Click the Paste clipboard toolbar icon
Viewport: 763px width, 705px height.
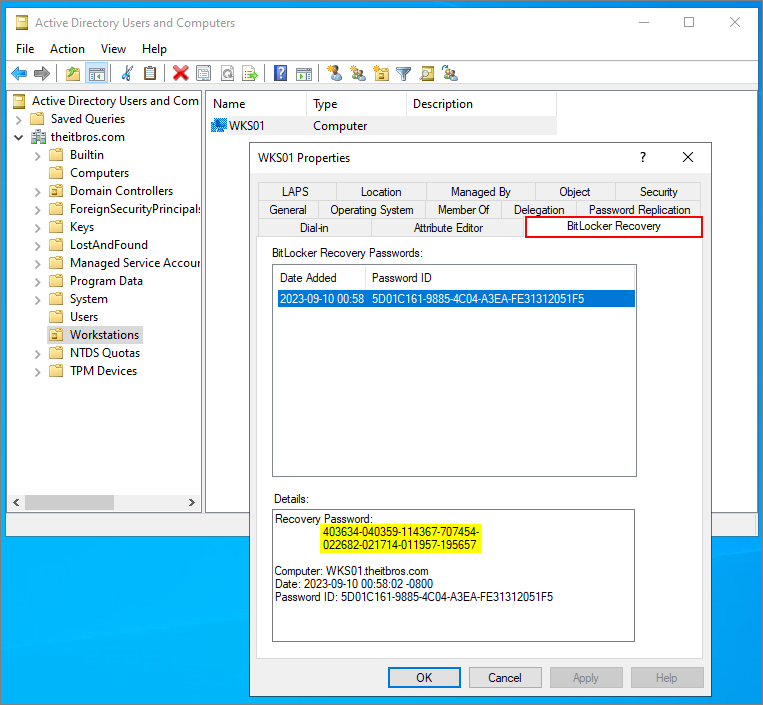[x=150, y=73]
